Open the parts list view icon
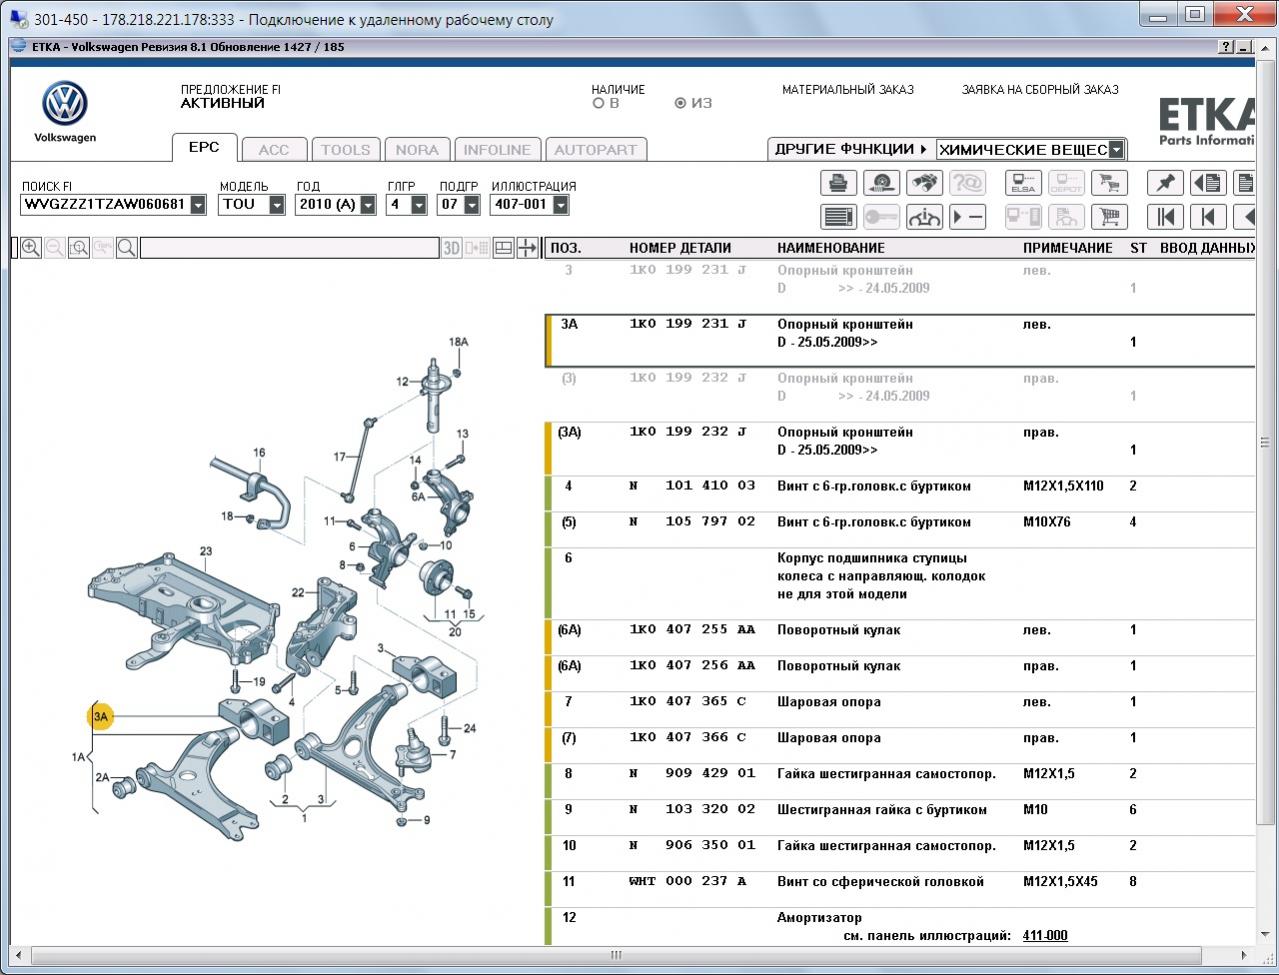The width and height of the screenshot is (1279, 975). coord(838,216)
